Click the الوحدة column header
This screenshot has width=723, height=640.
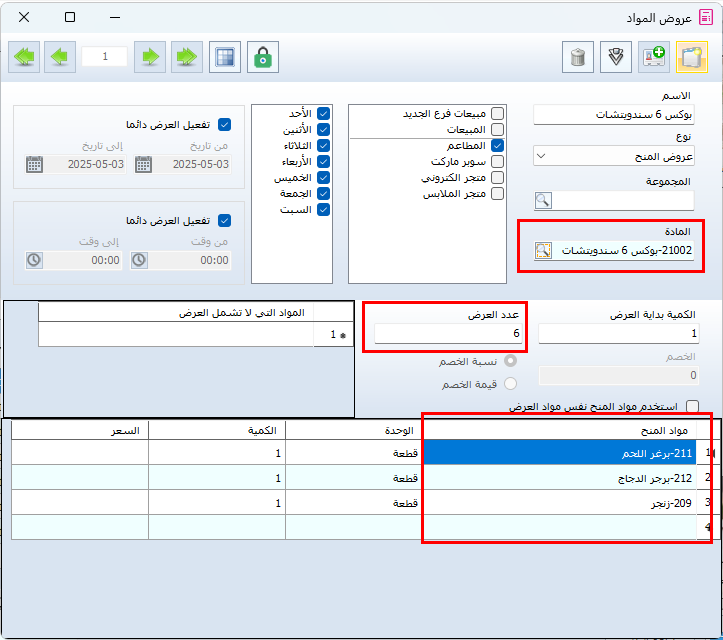point(354,430)
